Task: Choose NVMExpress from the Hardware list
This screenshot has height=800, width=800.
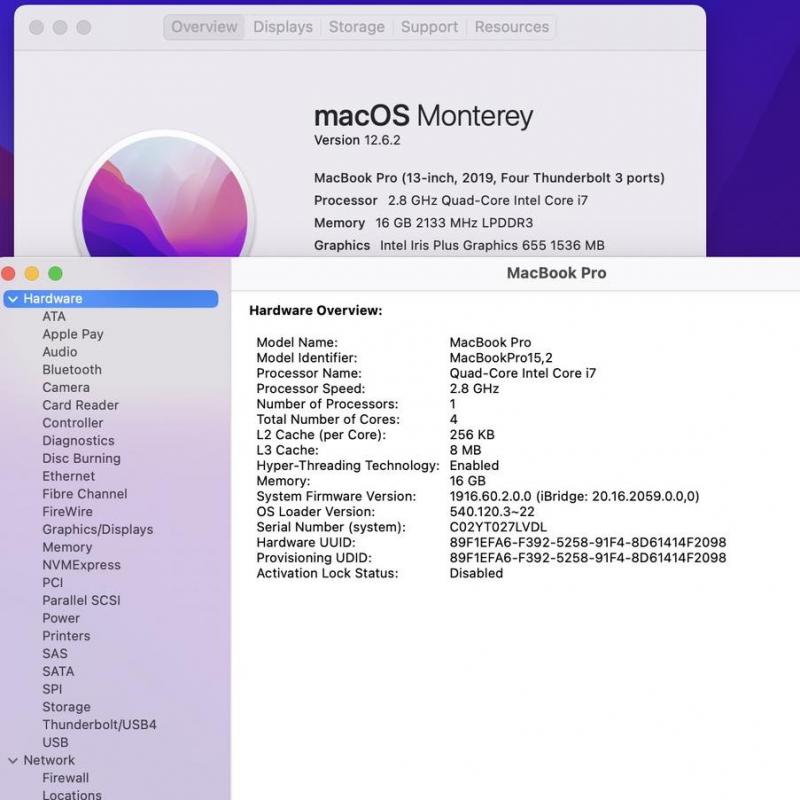Action: pyautogui.click(x=81, y=565)
